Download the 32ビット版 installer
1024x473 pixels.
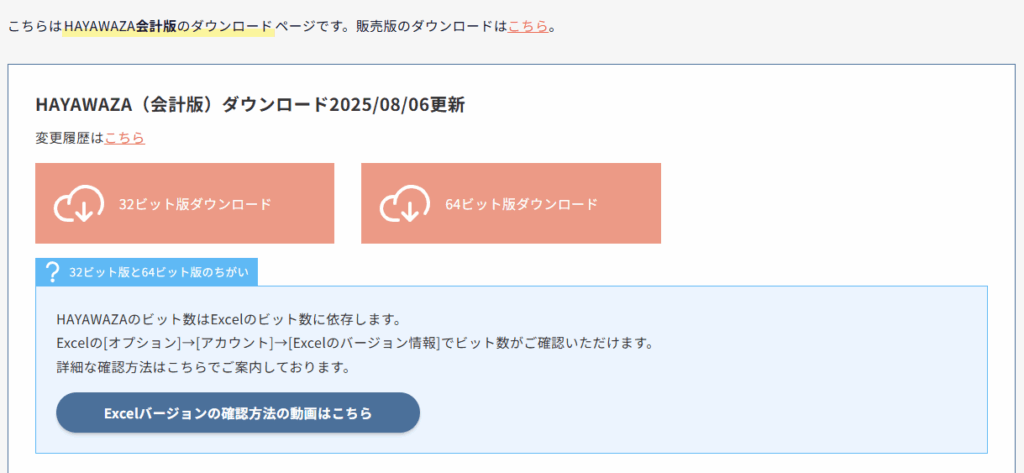(185, 203)
